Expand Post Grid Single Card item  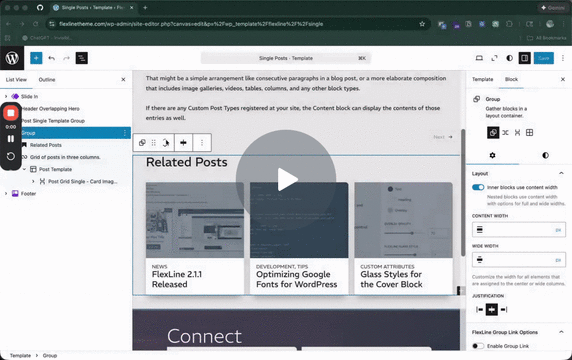point(33,181)
